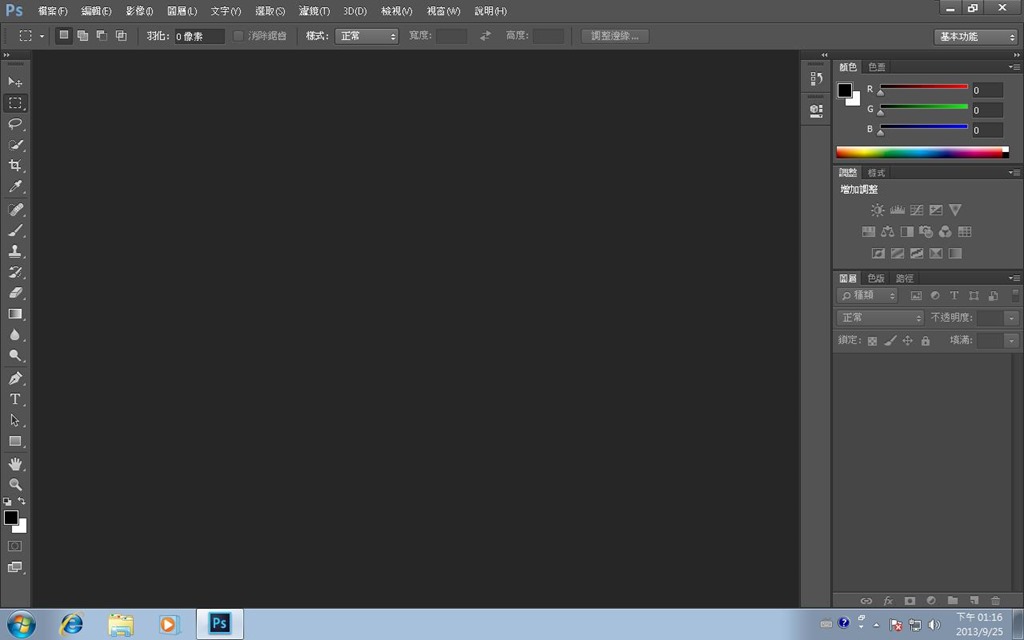Expand the collapsed toolbox arrows
Screen dimensions: 1024x640
click(x=7, y=55)
